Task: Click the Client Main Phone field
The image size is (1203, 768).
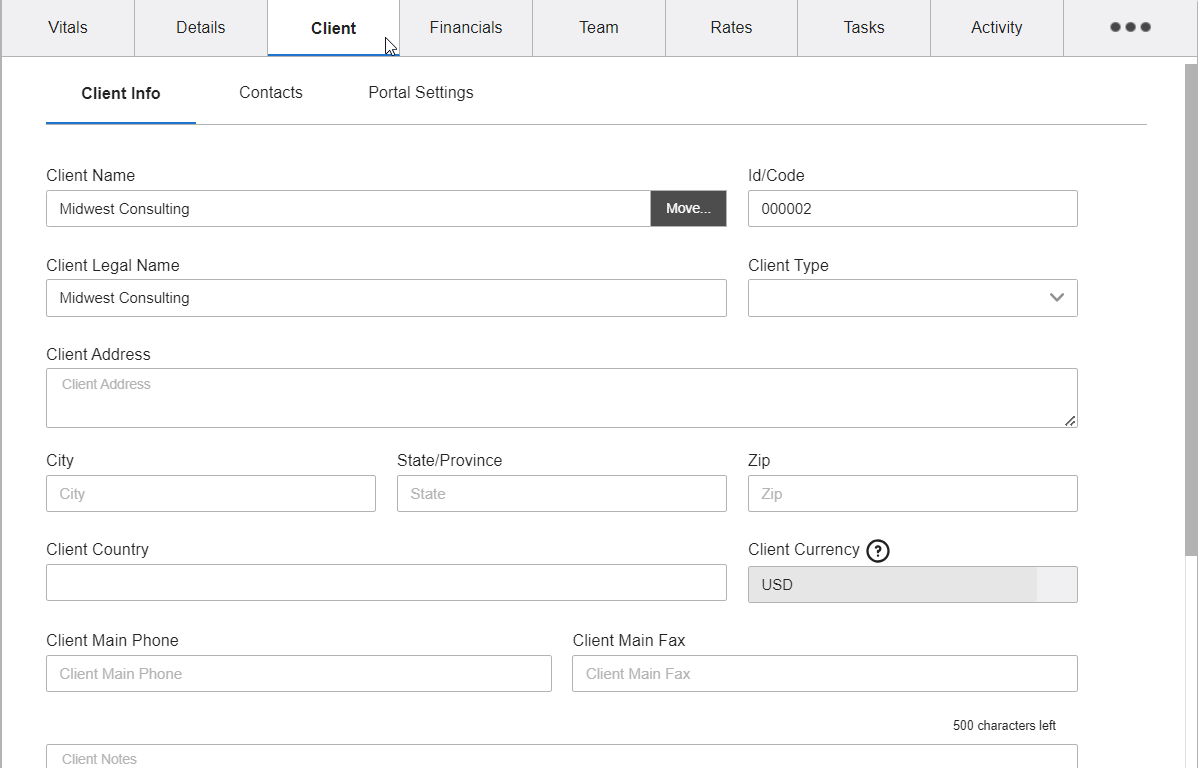Action: point(298,673)
